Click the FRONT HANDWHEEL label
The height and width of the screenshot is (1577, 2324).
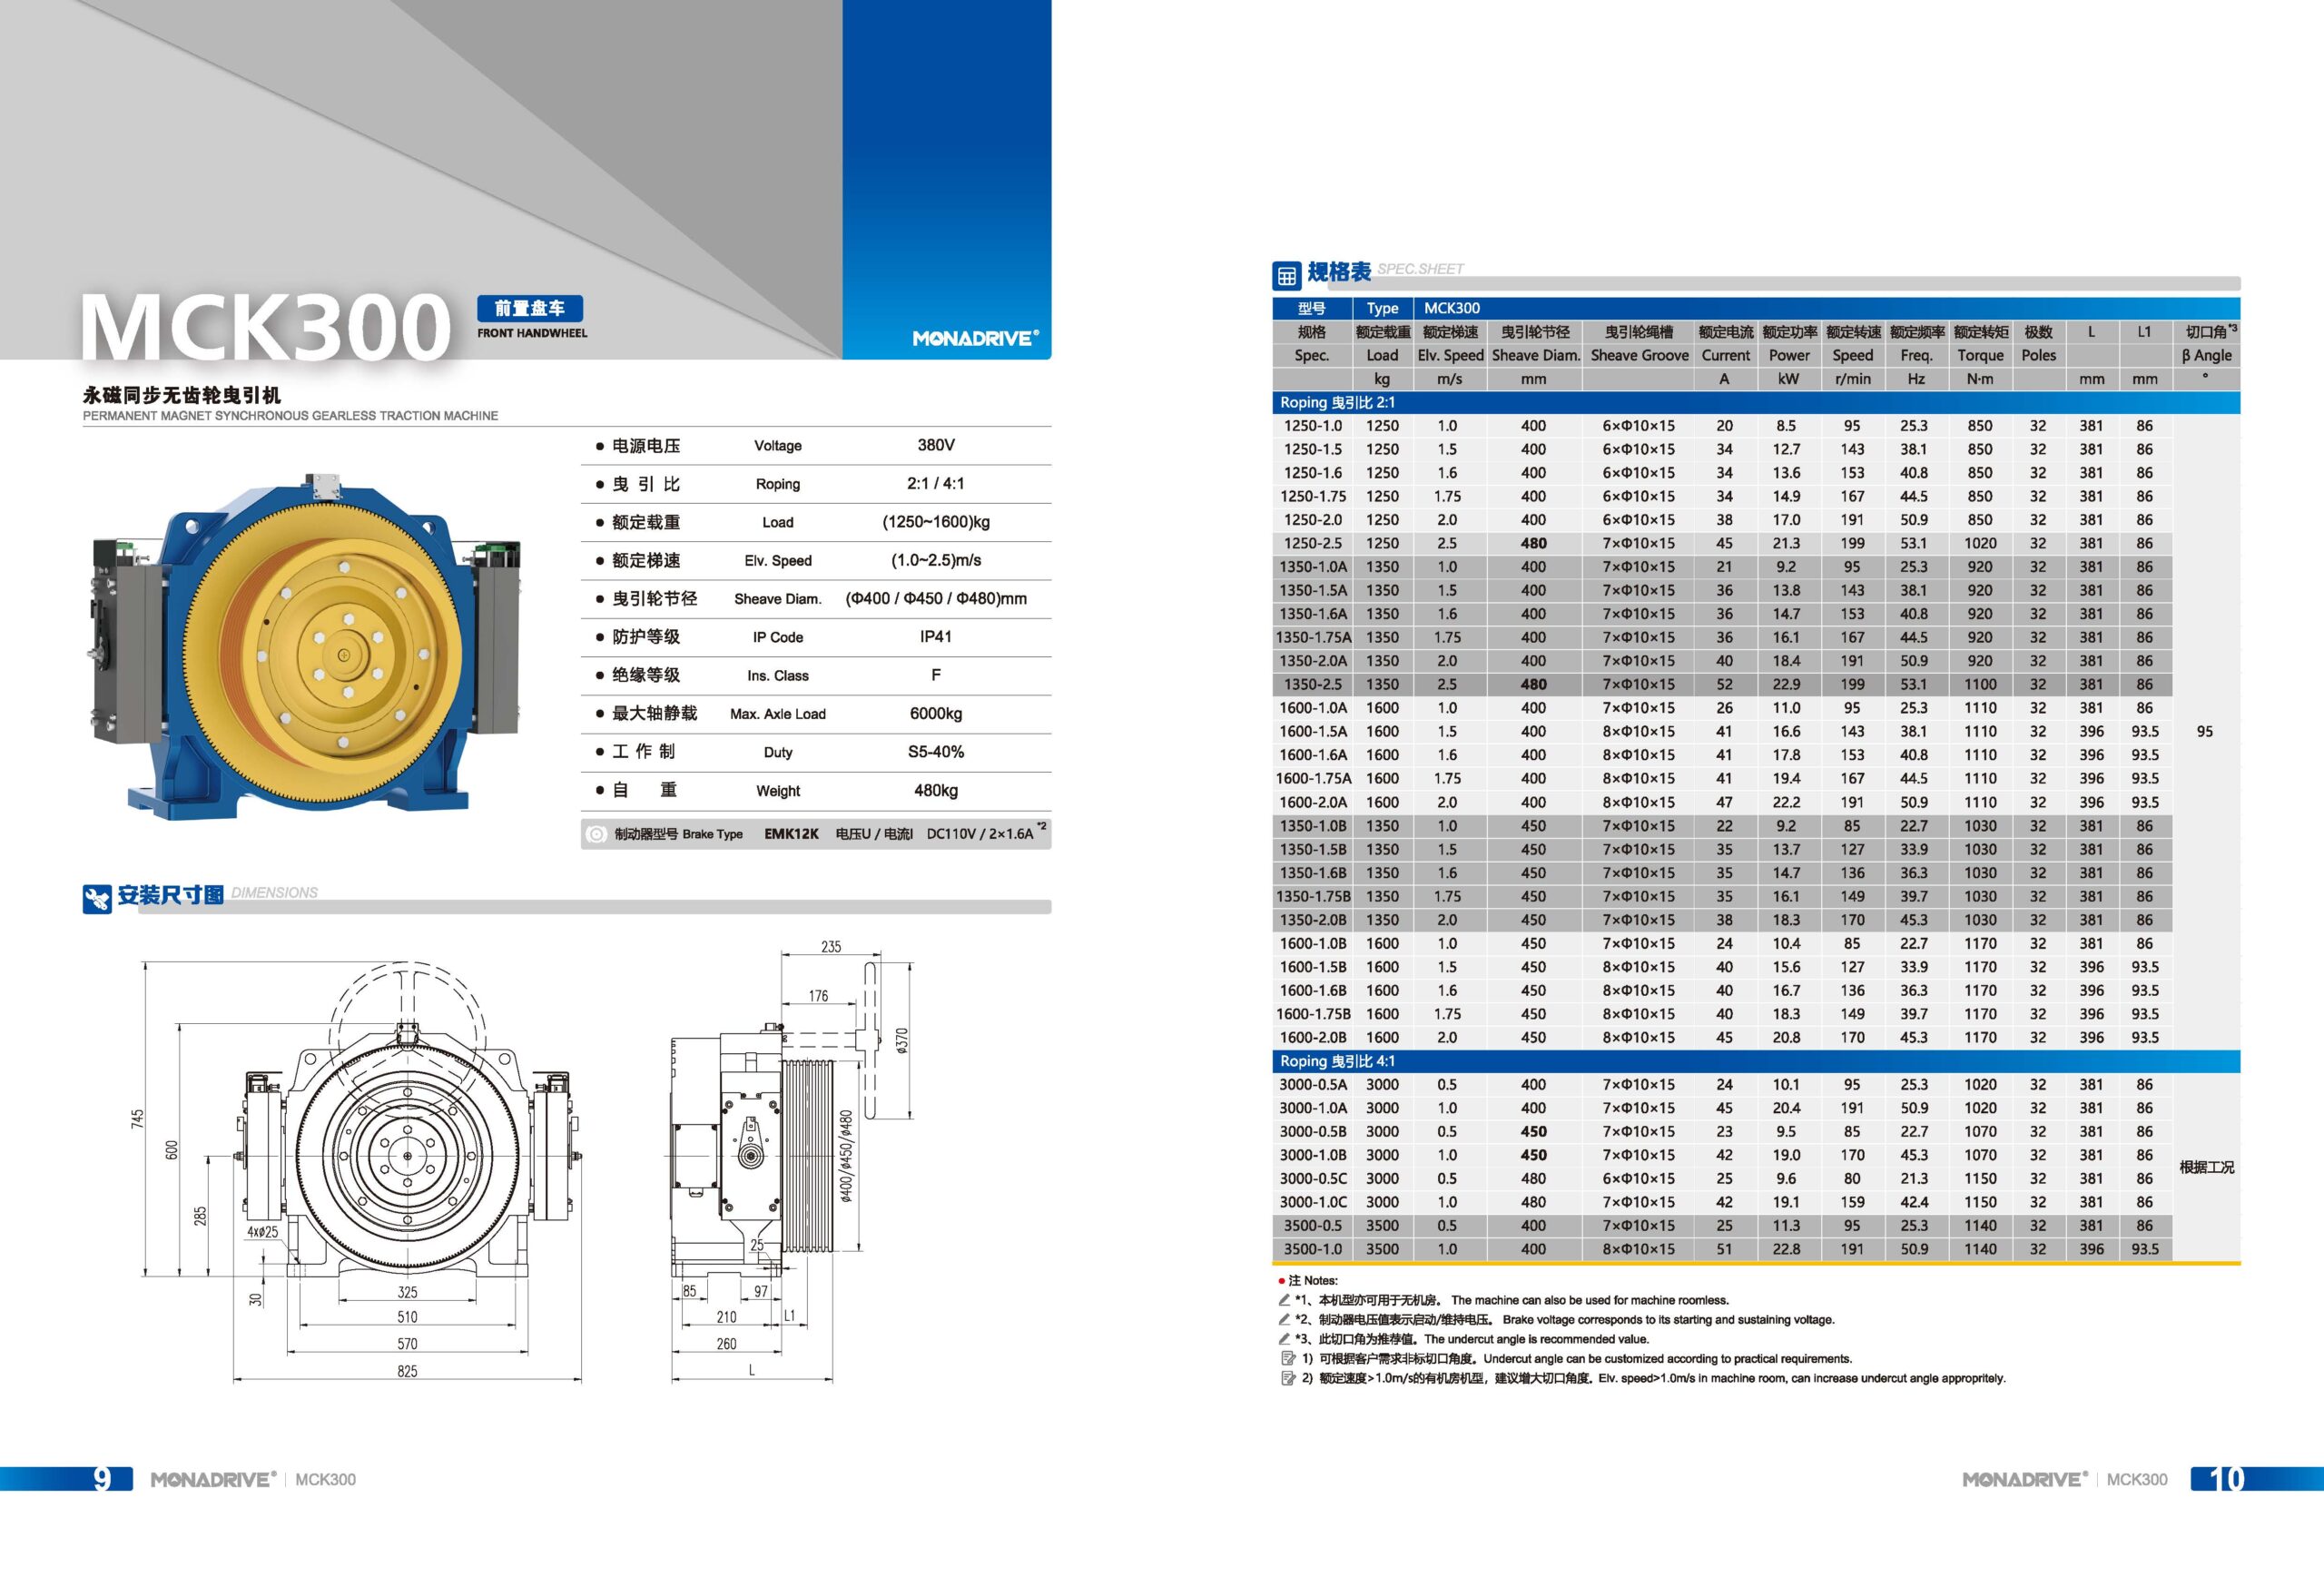point(532,333)
